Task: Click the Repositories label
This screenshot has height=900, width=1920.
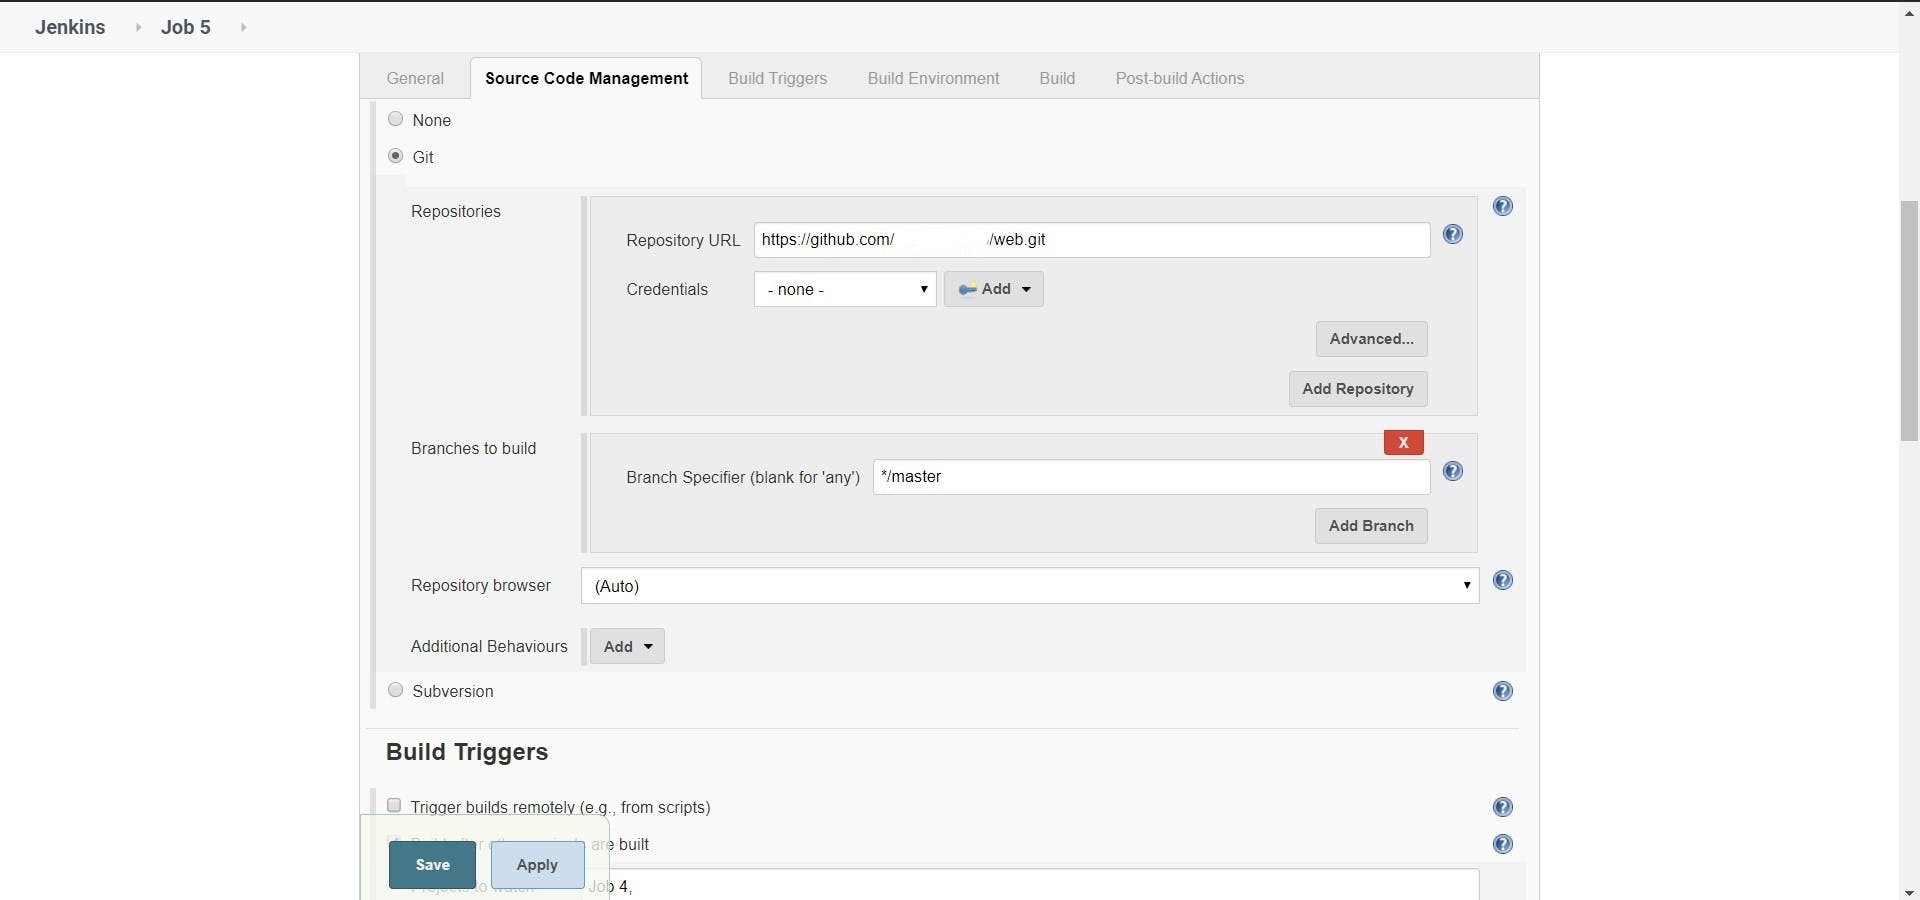Action: [456, 211]
